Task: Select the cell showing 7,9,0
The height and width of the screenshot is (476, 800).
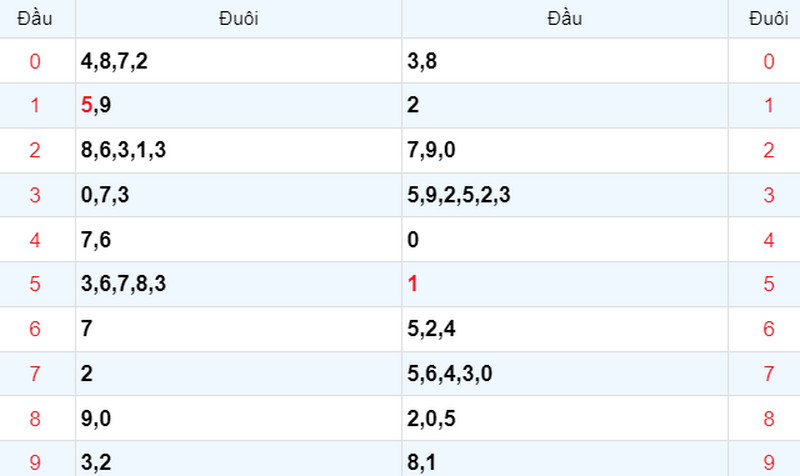Action: 565,150
